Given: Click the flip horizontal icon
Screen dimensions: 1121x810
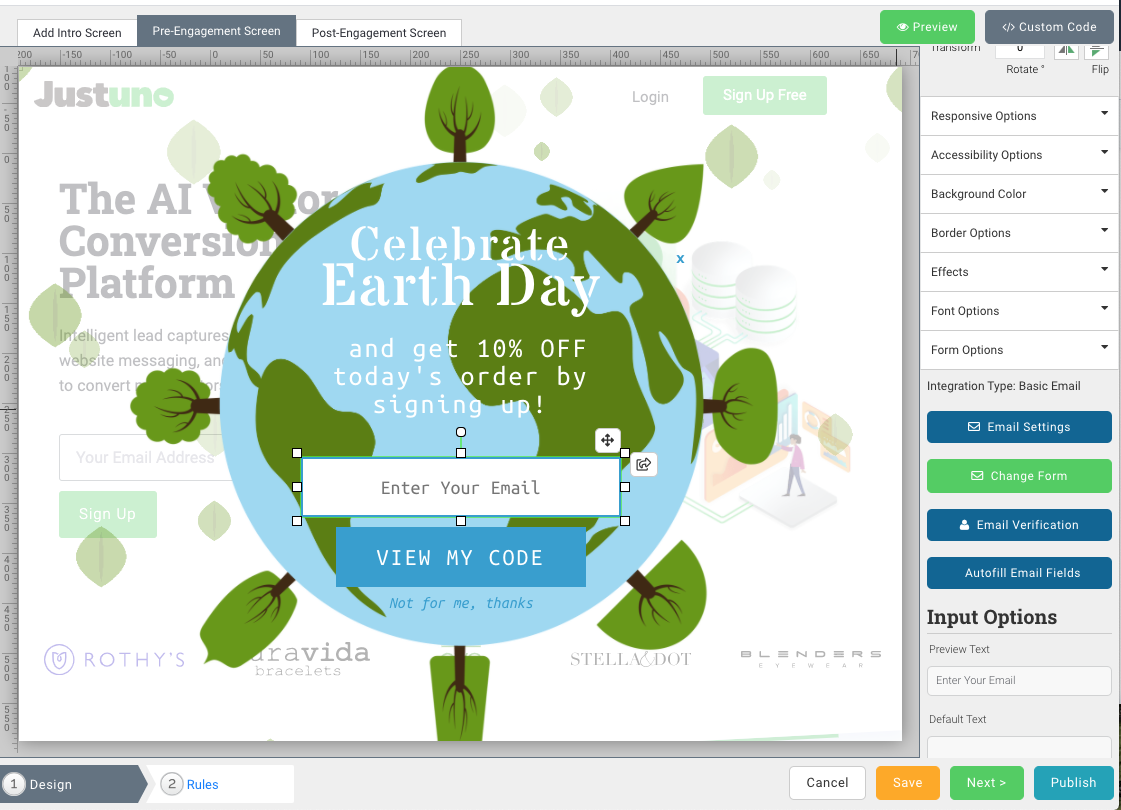Looking at the screenshot, I should pyautogui.click(x=1067, y=50).
